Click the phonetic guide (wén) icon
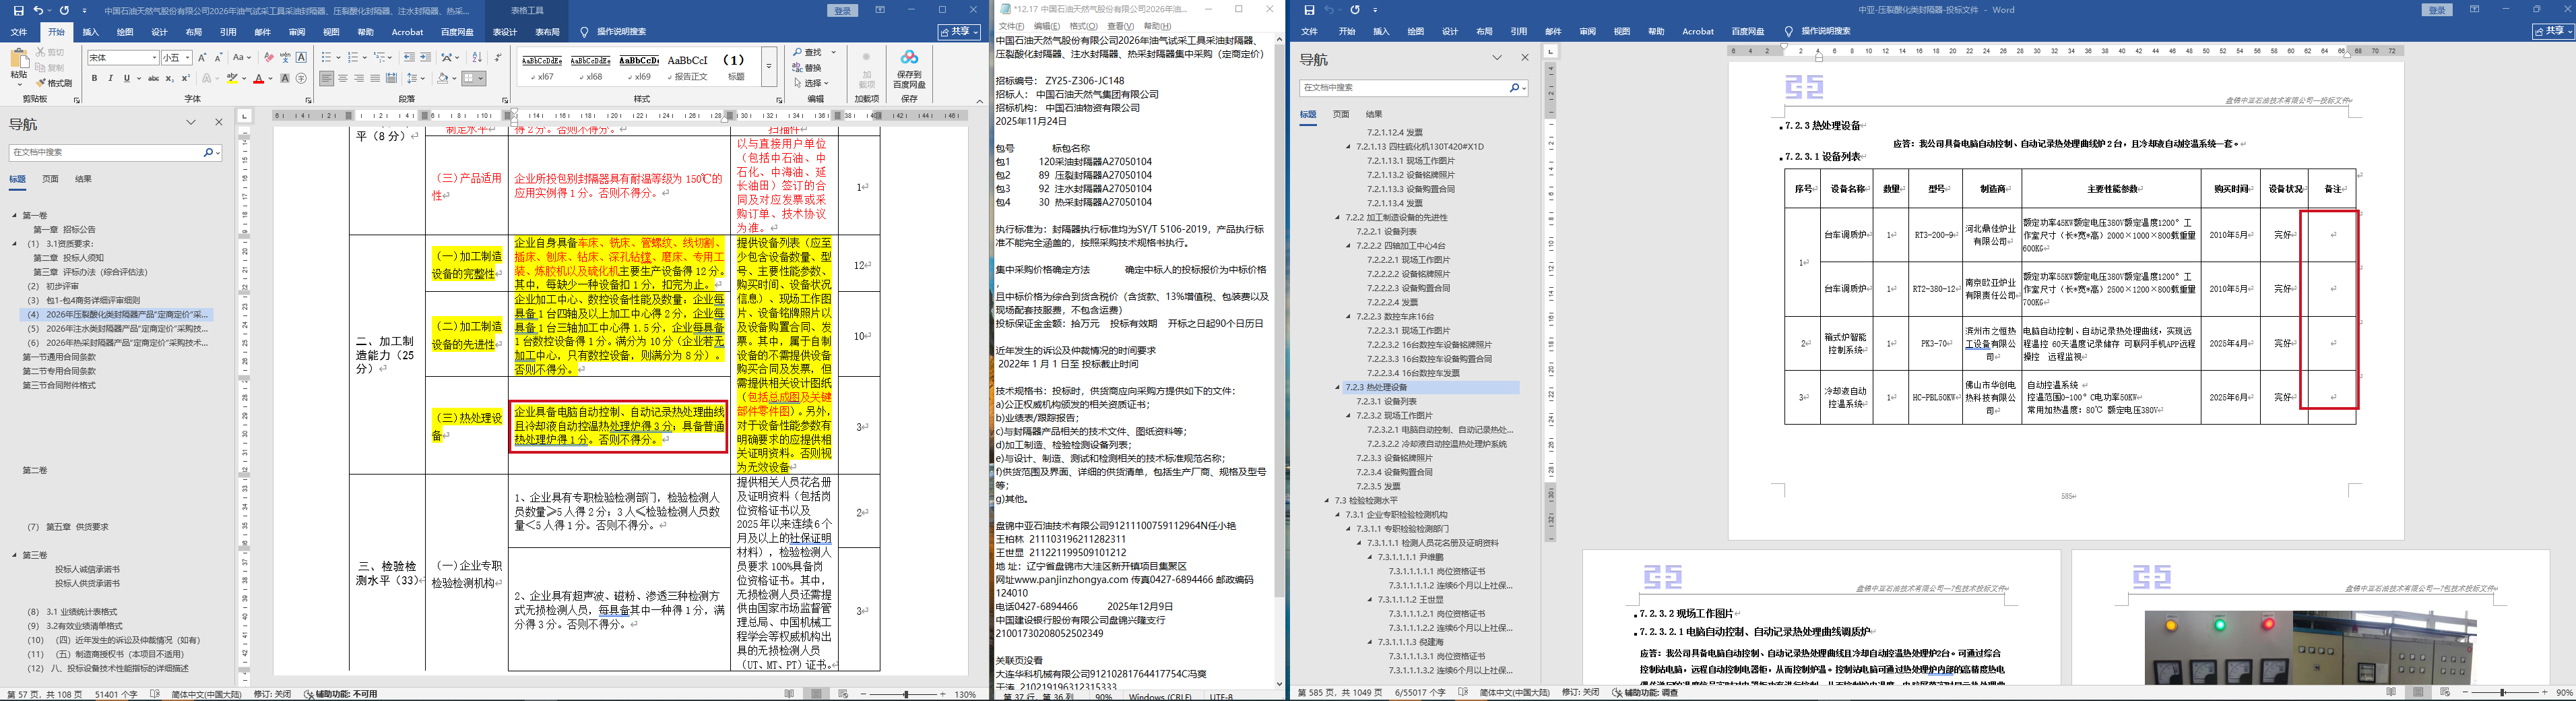Viewport: 2576px width, 701px height. point(286,58)
